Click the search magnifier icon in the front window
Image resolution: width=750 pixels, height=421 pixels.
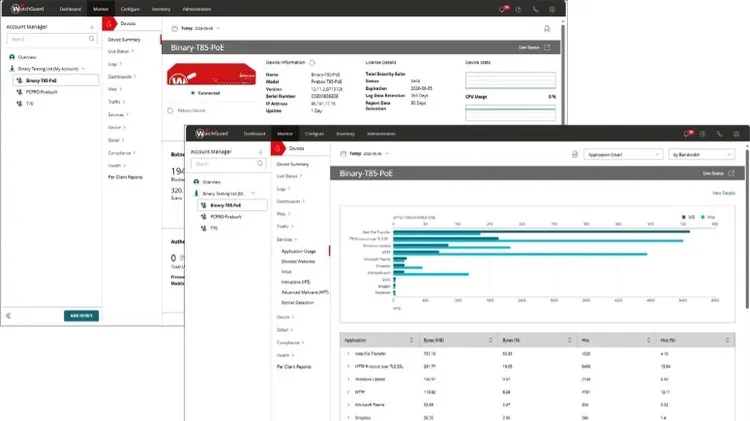(260, 164)
